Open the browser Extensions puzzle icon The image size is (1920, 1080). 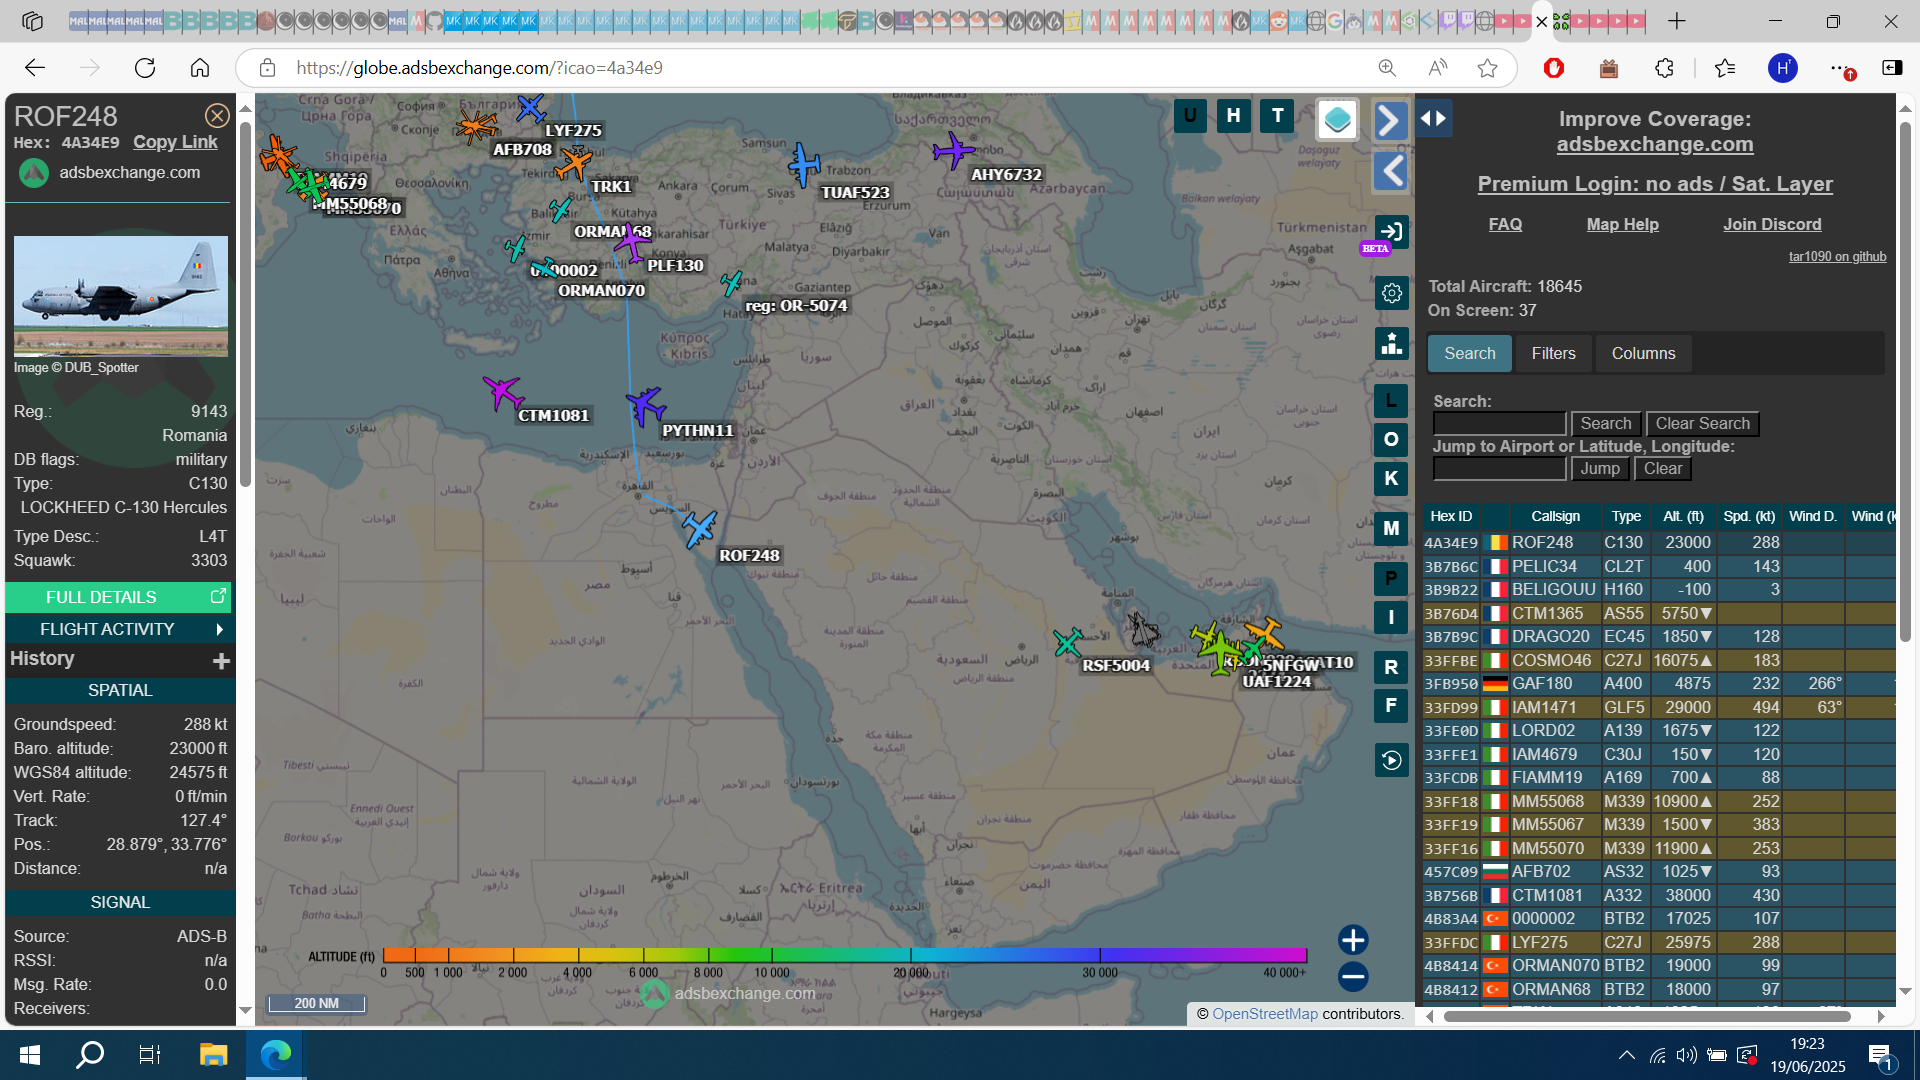(x=1664, y=68)
